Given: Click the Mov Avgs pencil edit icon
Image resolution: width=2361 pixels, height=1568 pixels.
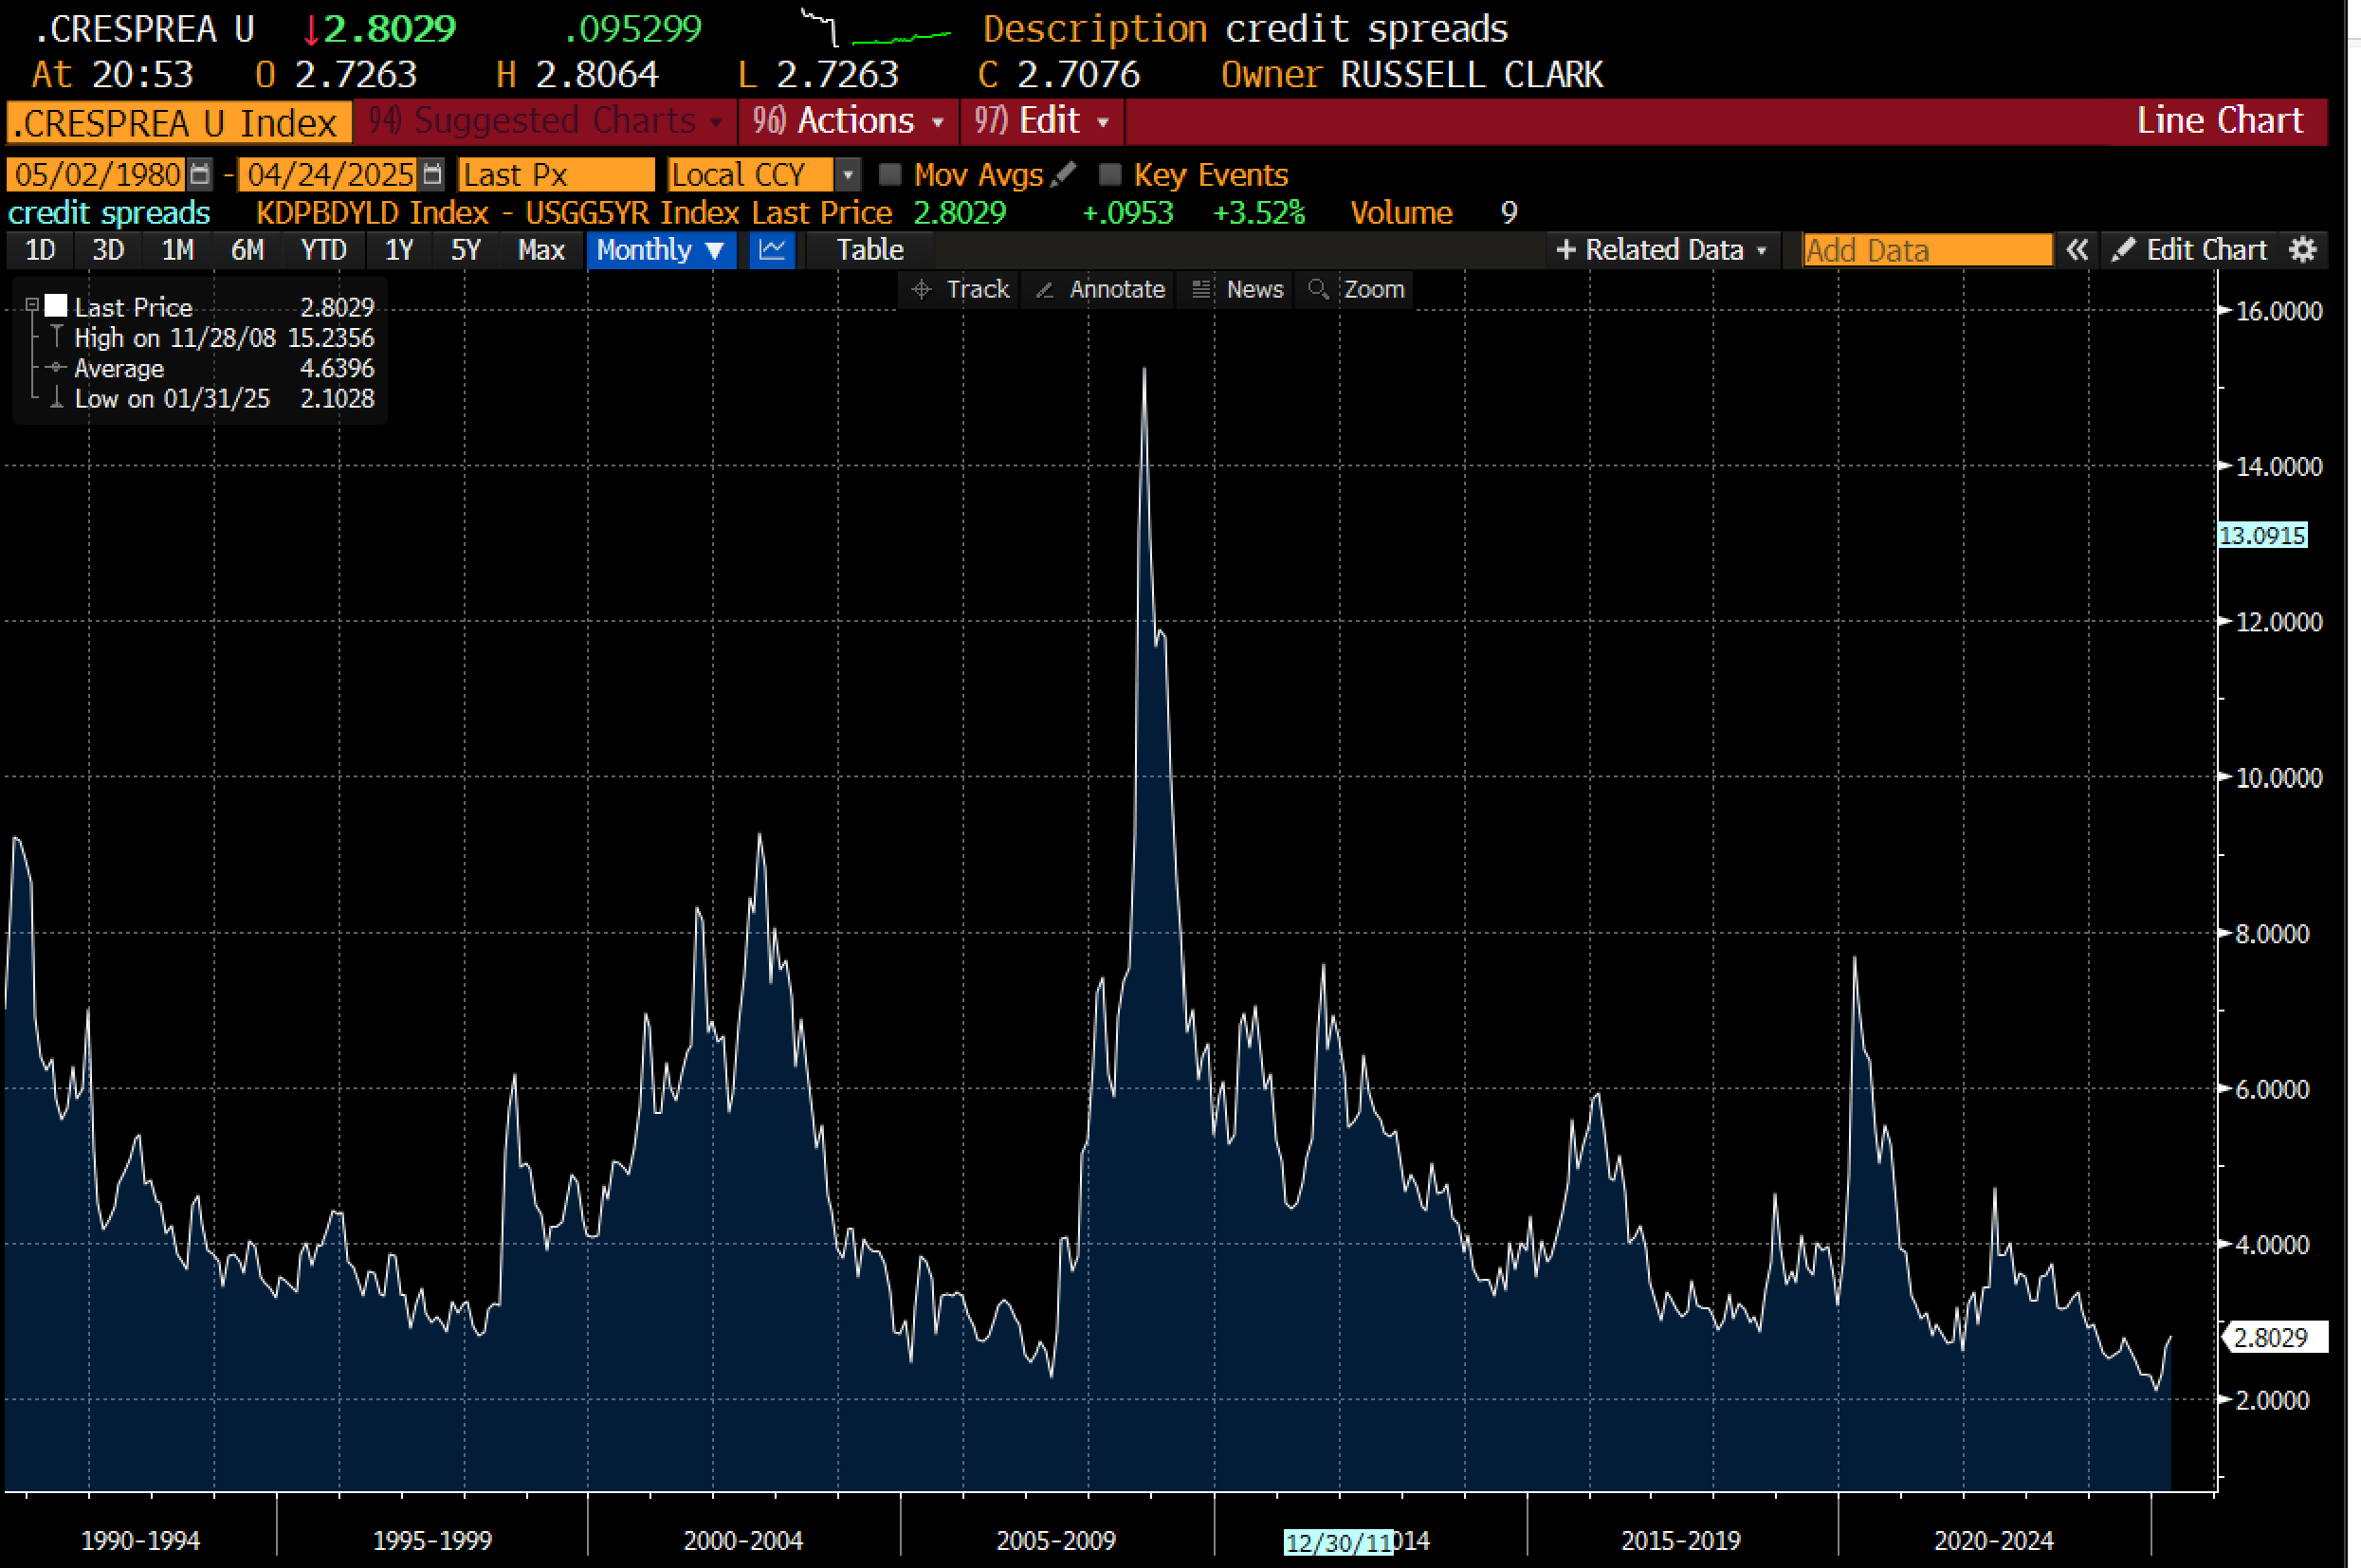Looking at the screenshot, I should point(1064,174).
